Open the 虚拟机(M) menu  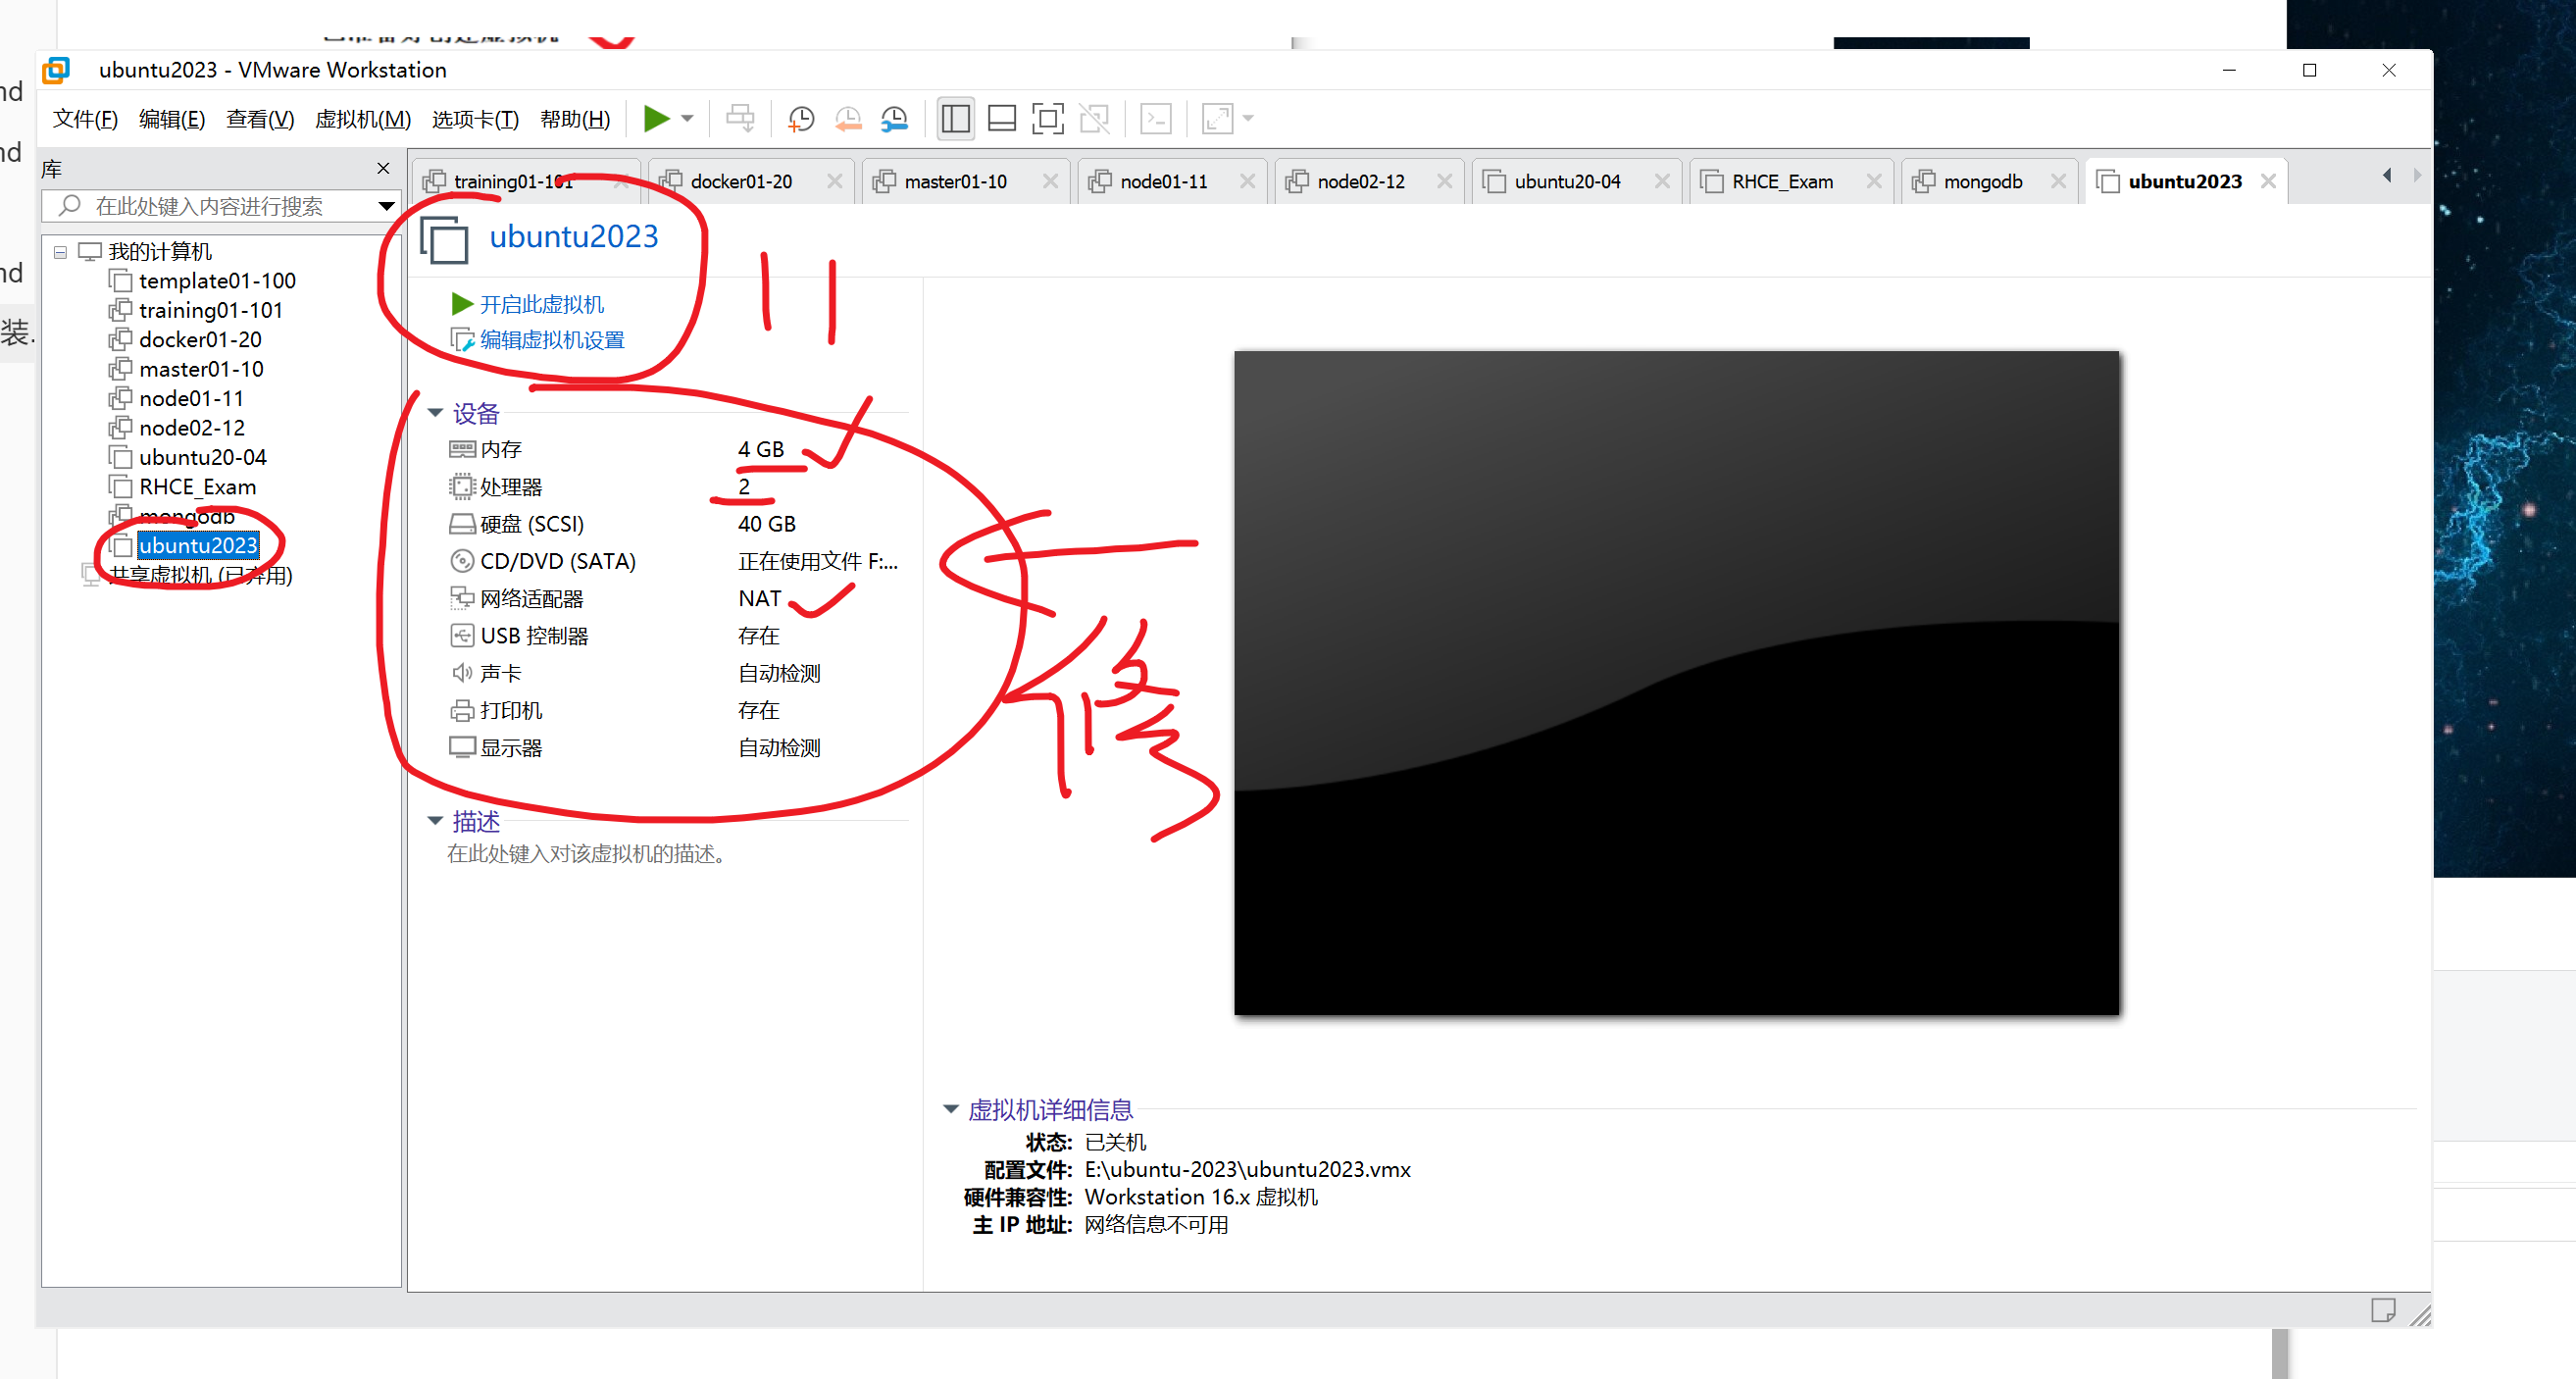tap(363, 119)
